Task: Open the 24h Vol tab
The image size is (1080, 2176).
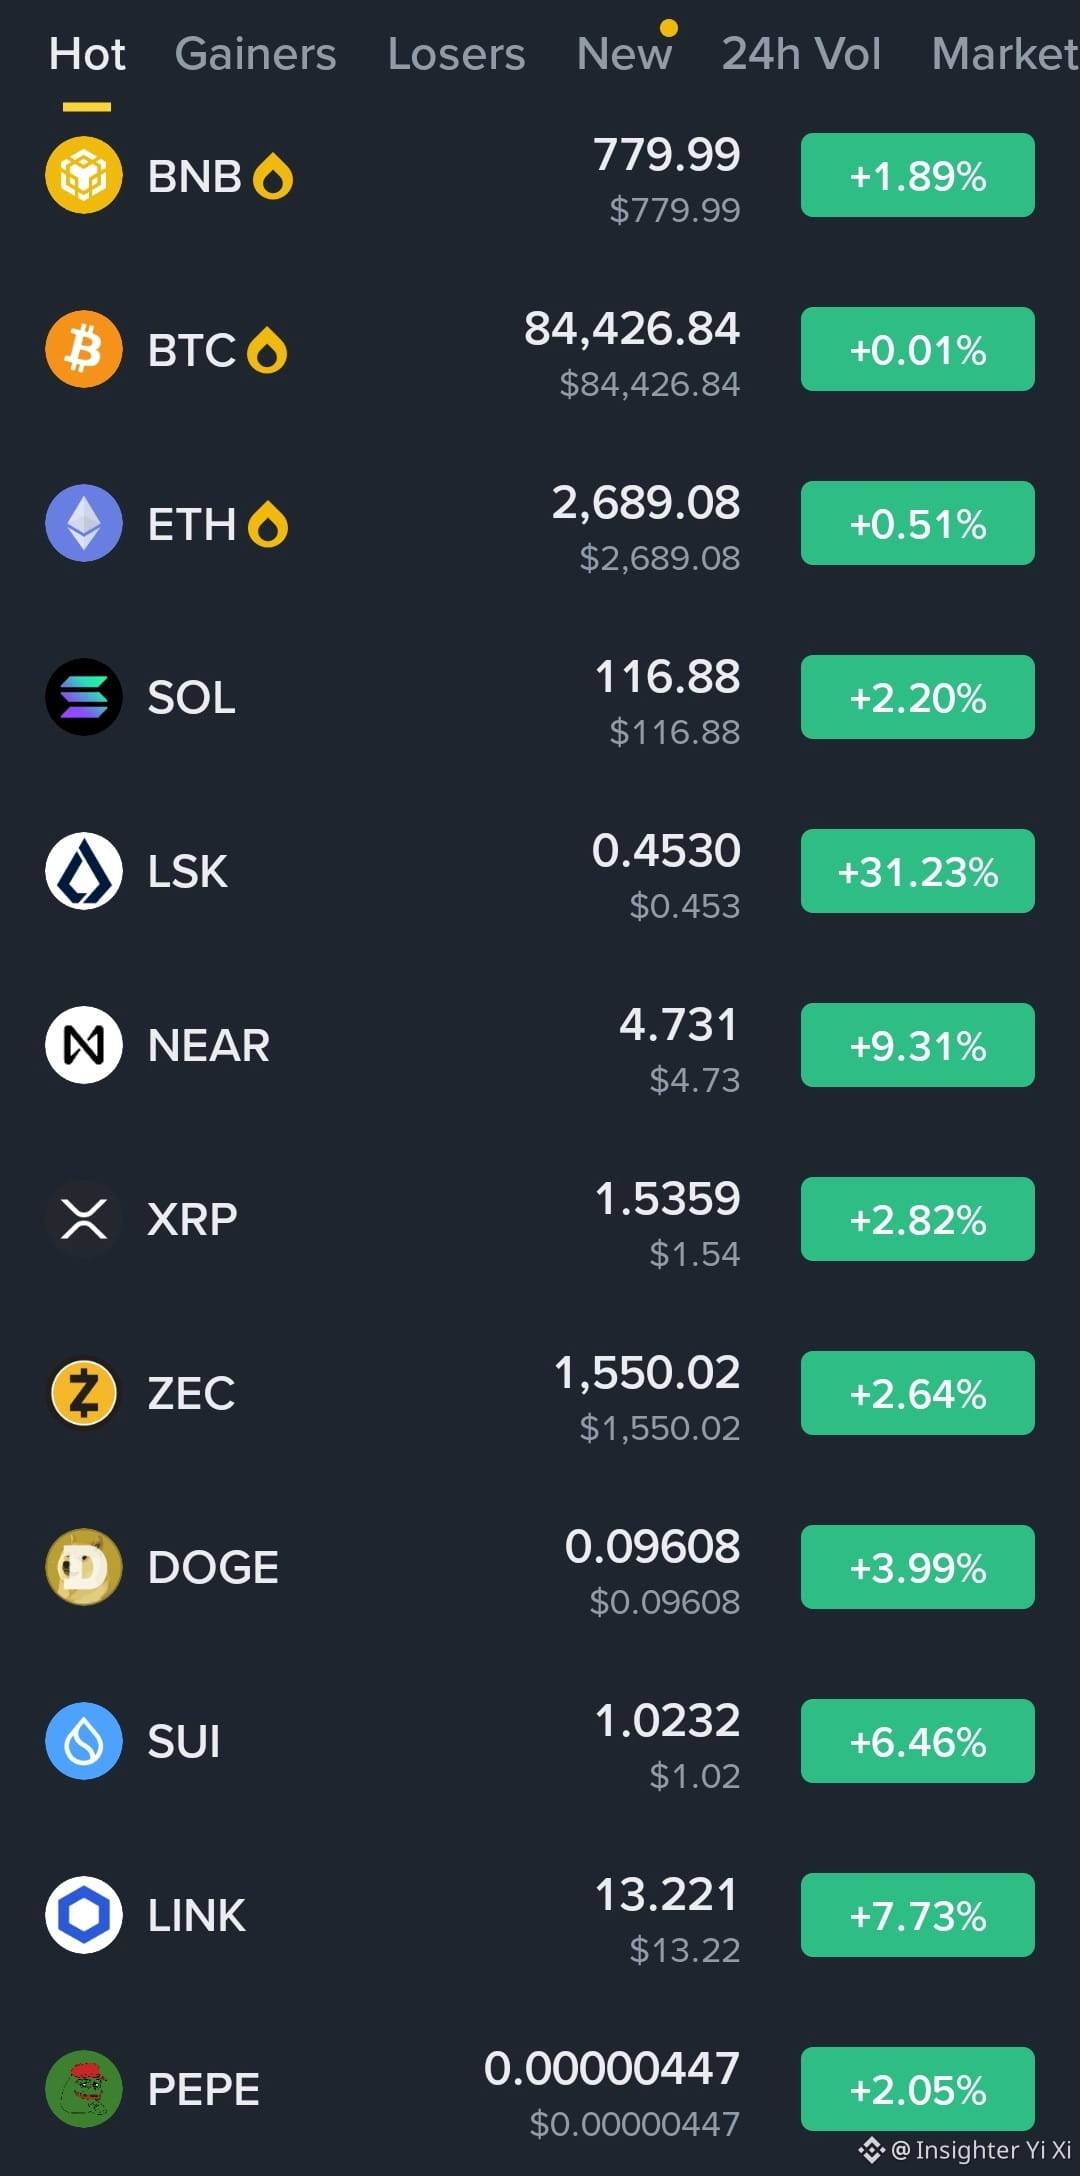Action: [801, 54]
